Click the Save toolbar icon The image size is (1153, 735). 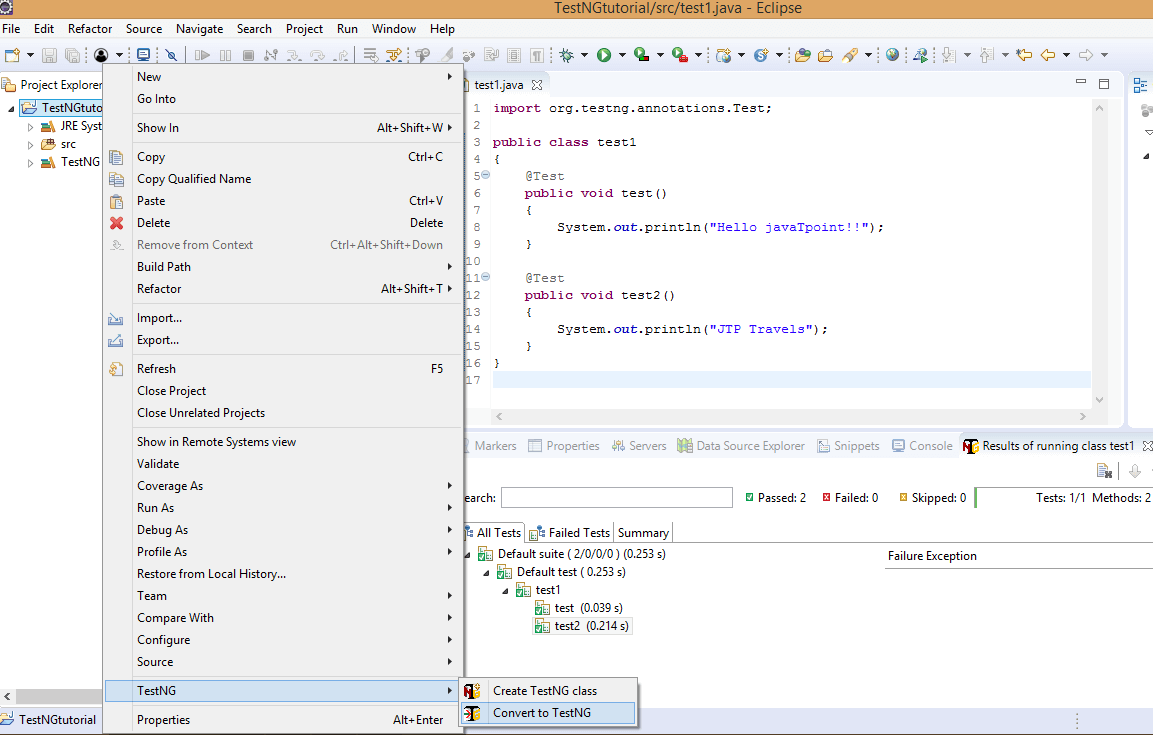click(49, 55)
